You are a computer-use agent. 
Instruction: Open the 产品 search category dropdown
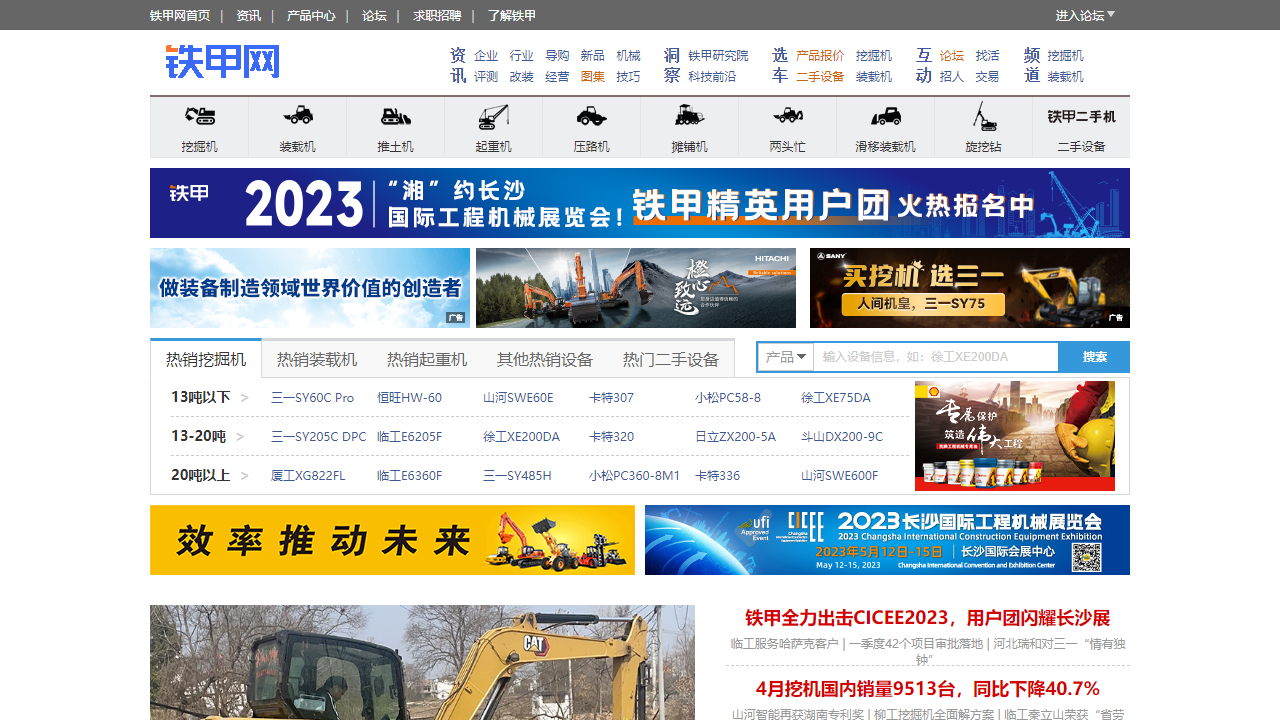(786, 357)
